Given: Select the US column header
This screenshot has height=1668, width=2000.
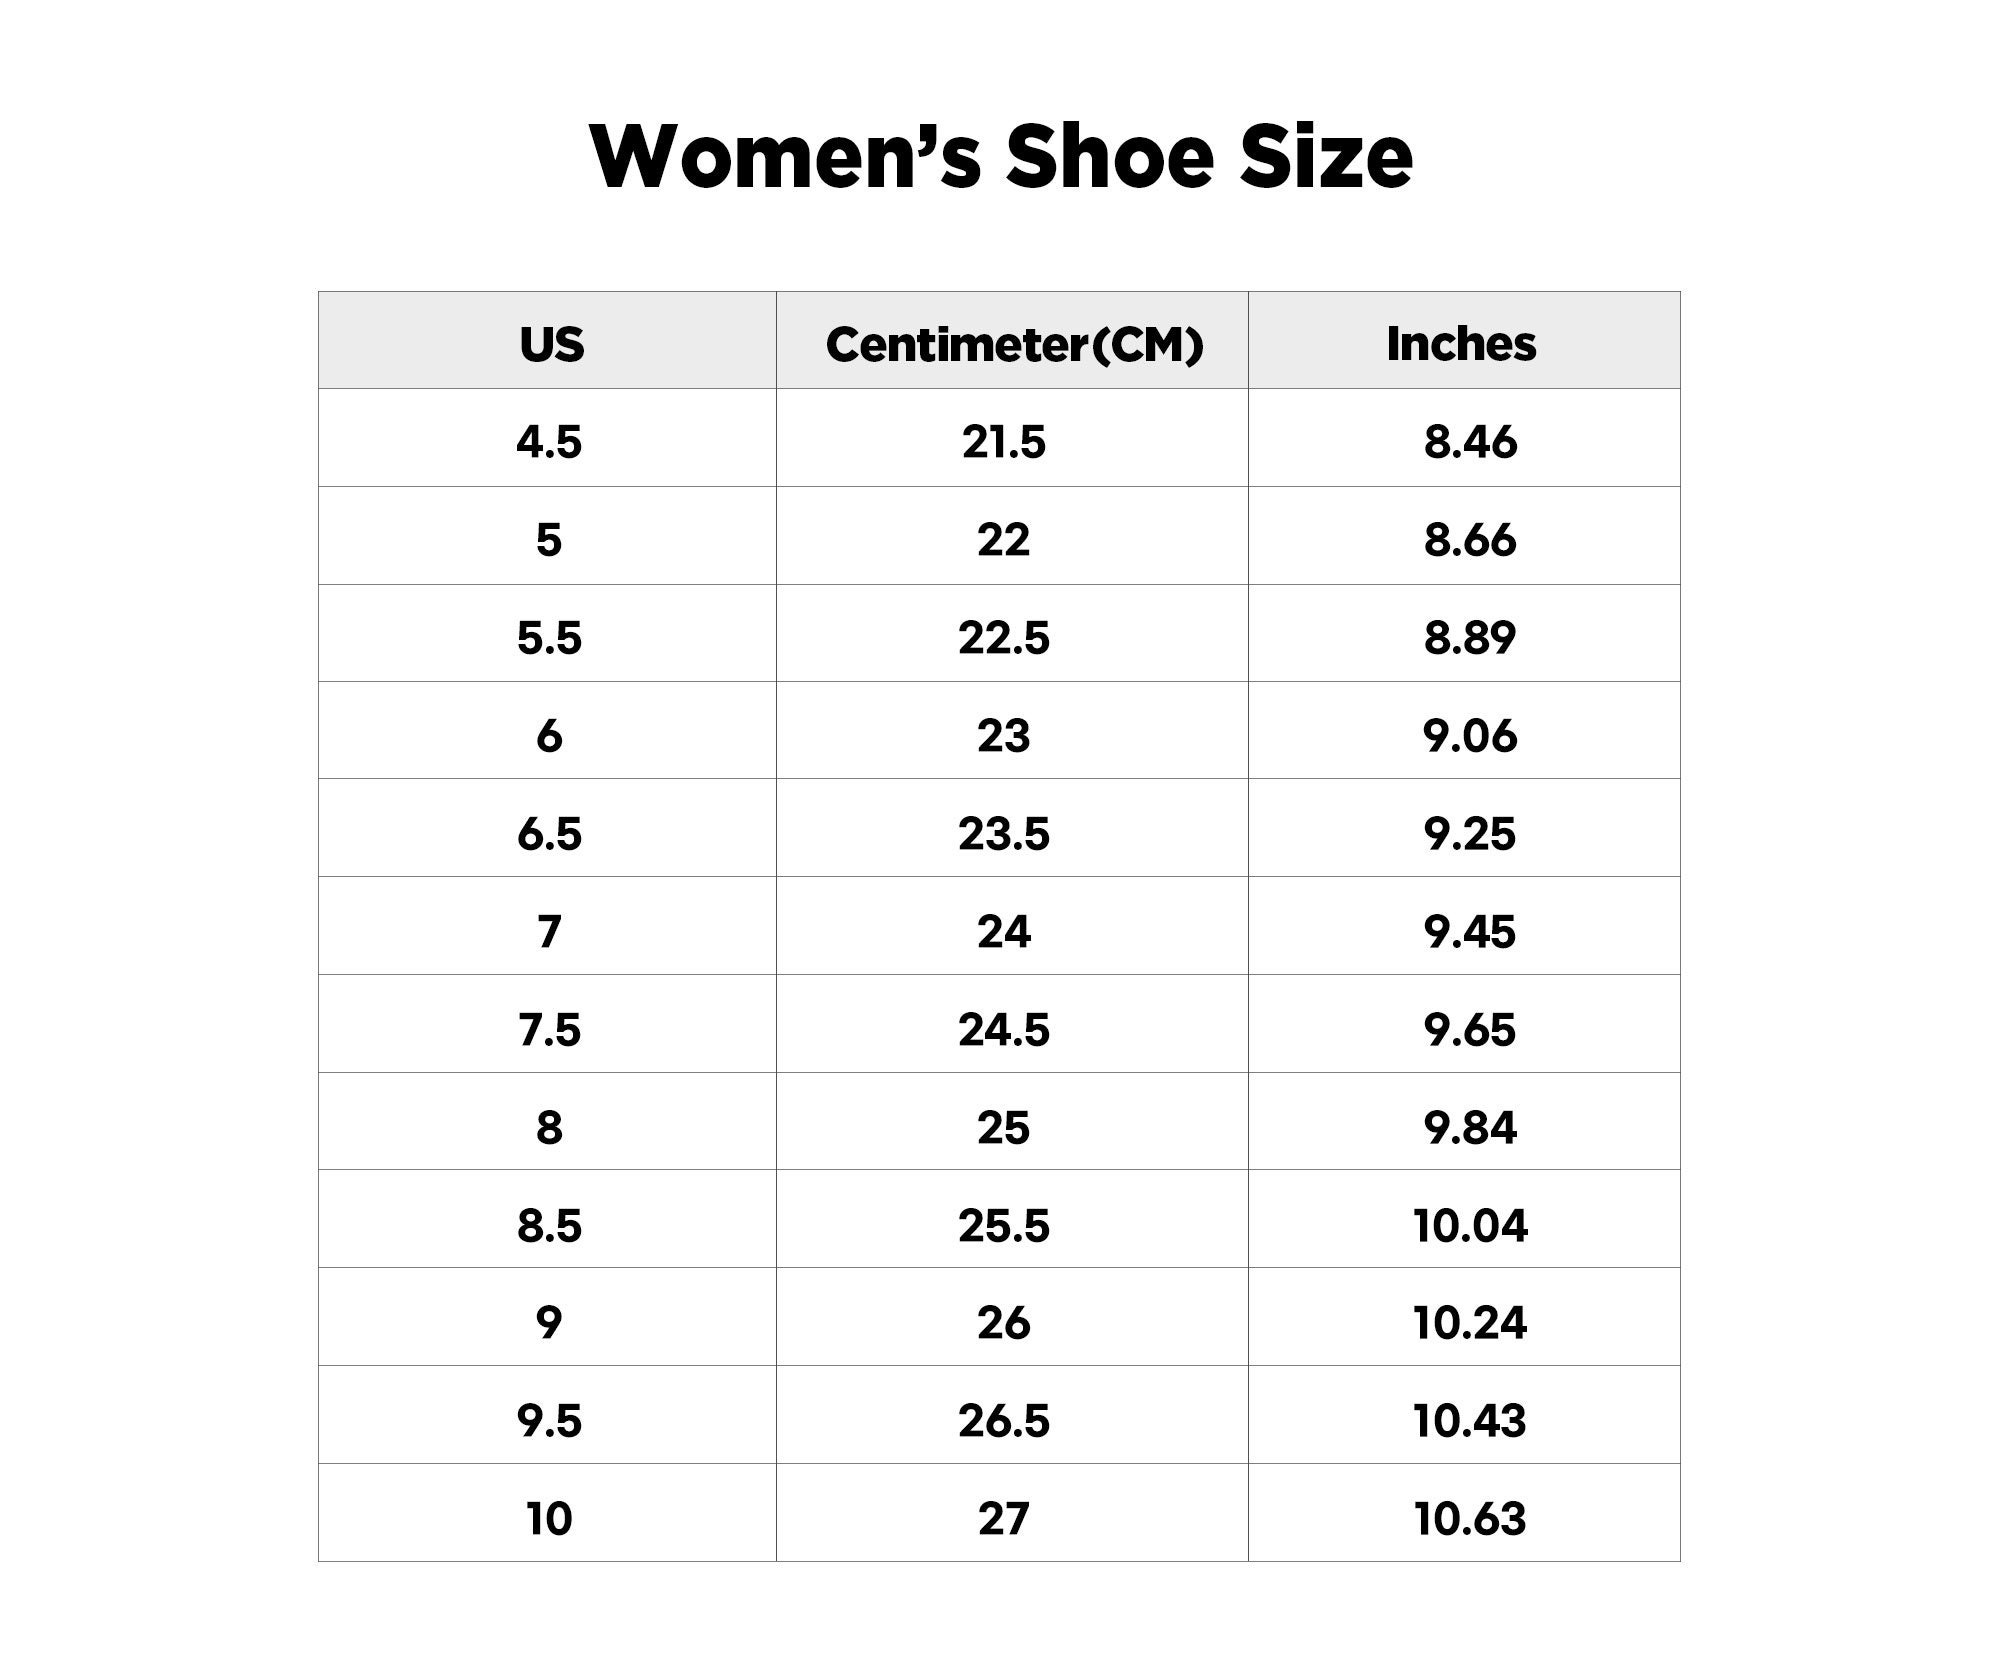Looking at the screenshot, I should [548, 341].
